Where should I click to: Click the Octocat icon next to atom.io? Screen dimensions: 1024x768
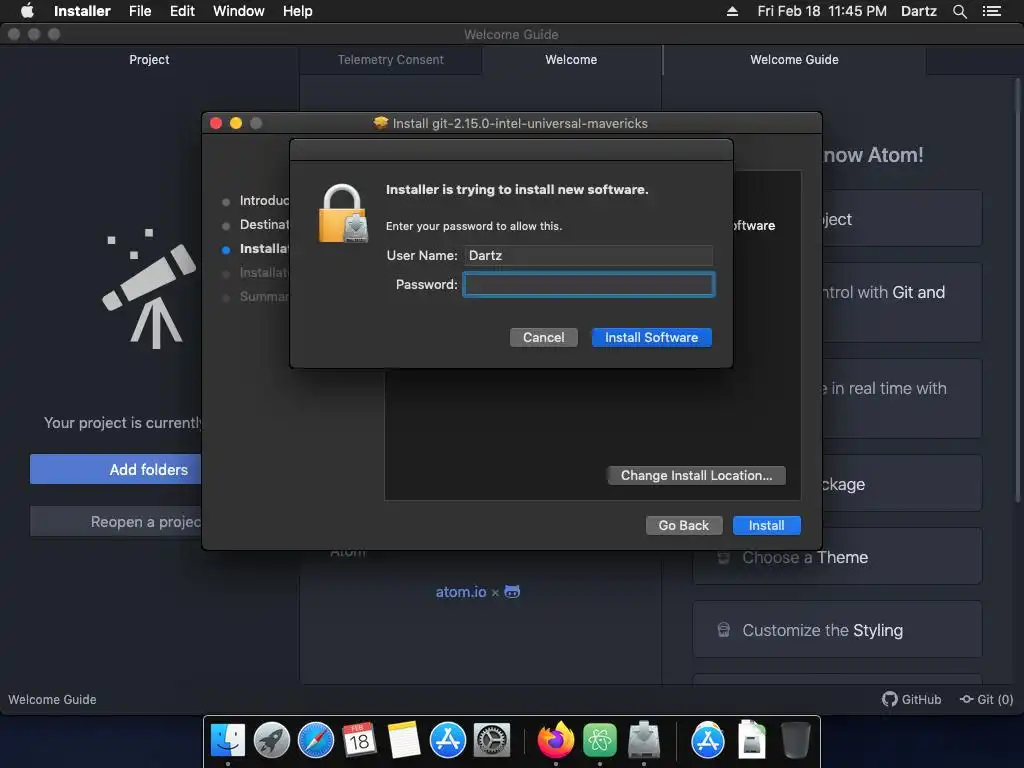click(x=512, y=592)
